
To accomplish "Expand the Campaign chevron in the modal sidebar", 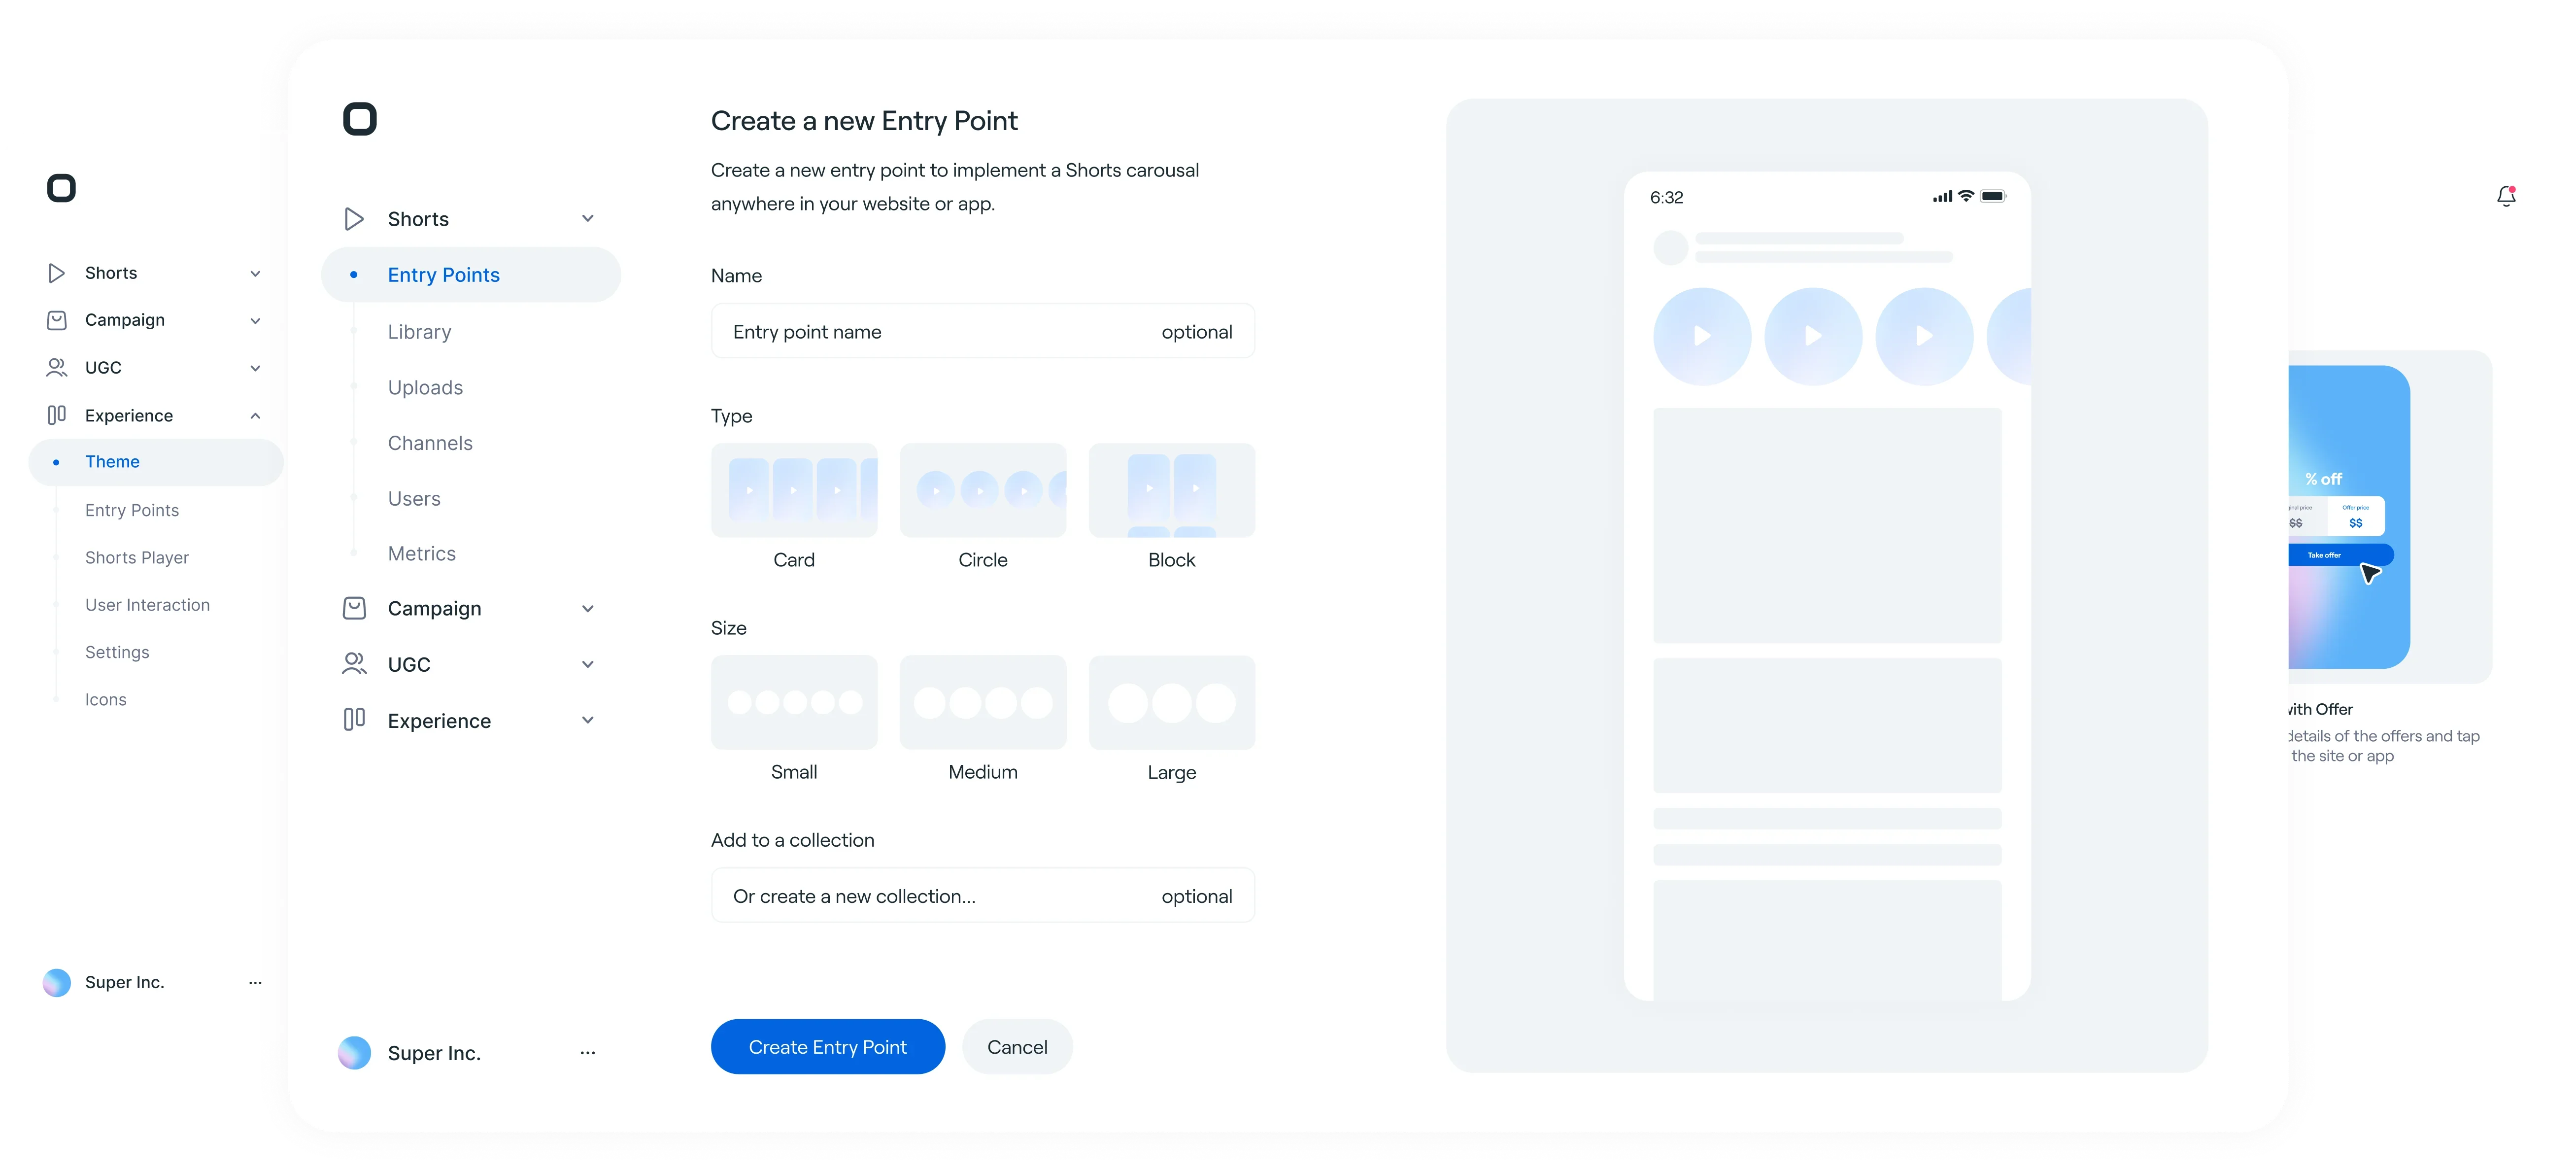I will (x=588, y=608).
